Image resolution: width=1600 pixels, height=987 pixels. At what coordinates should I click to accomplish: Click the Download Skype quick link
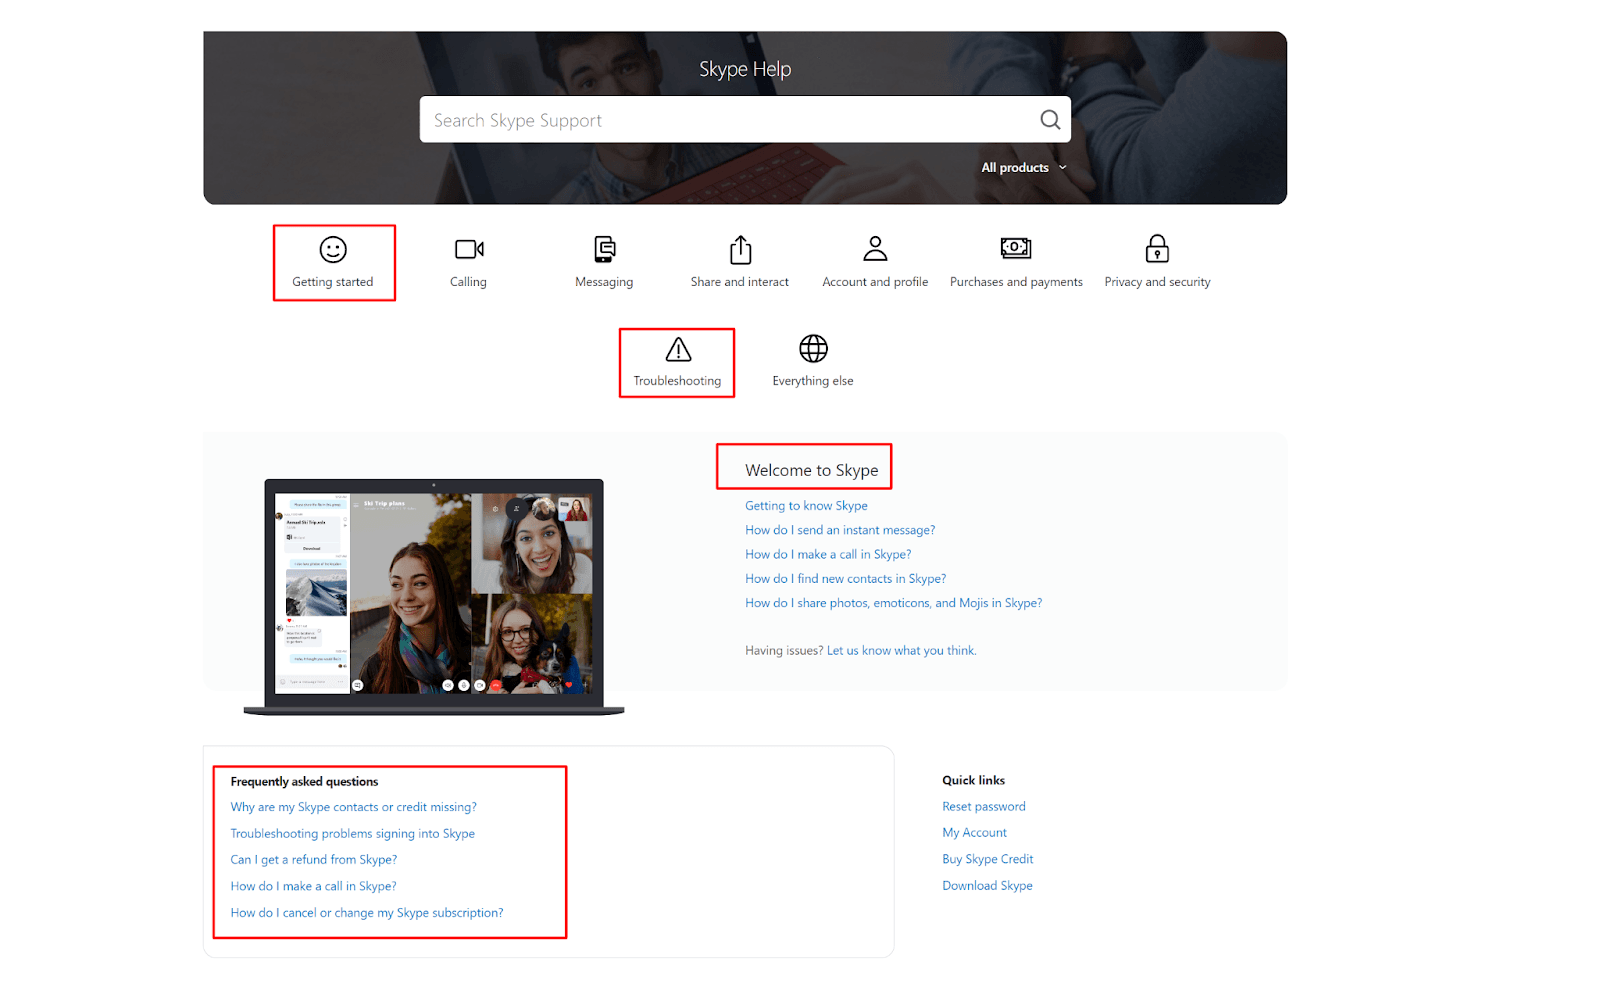tap(987, 886)
